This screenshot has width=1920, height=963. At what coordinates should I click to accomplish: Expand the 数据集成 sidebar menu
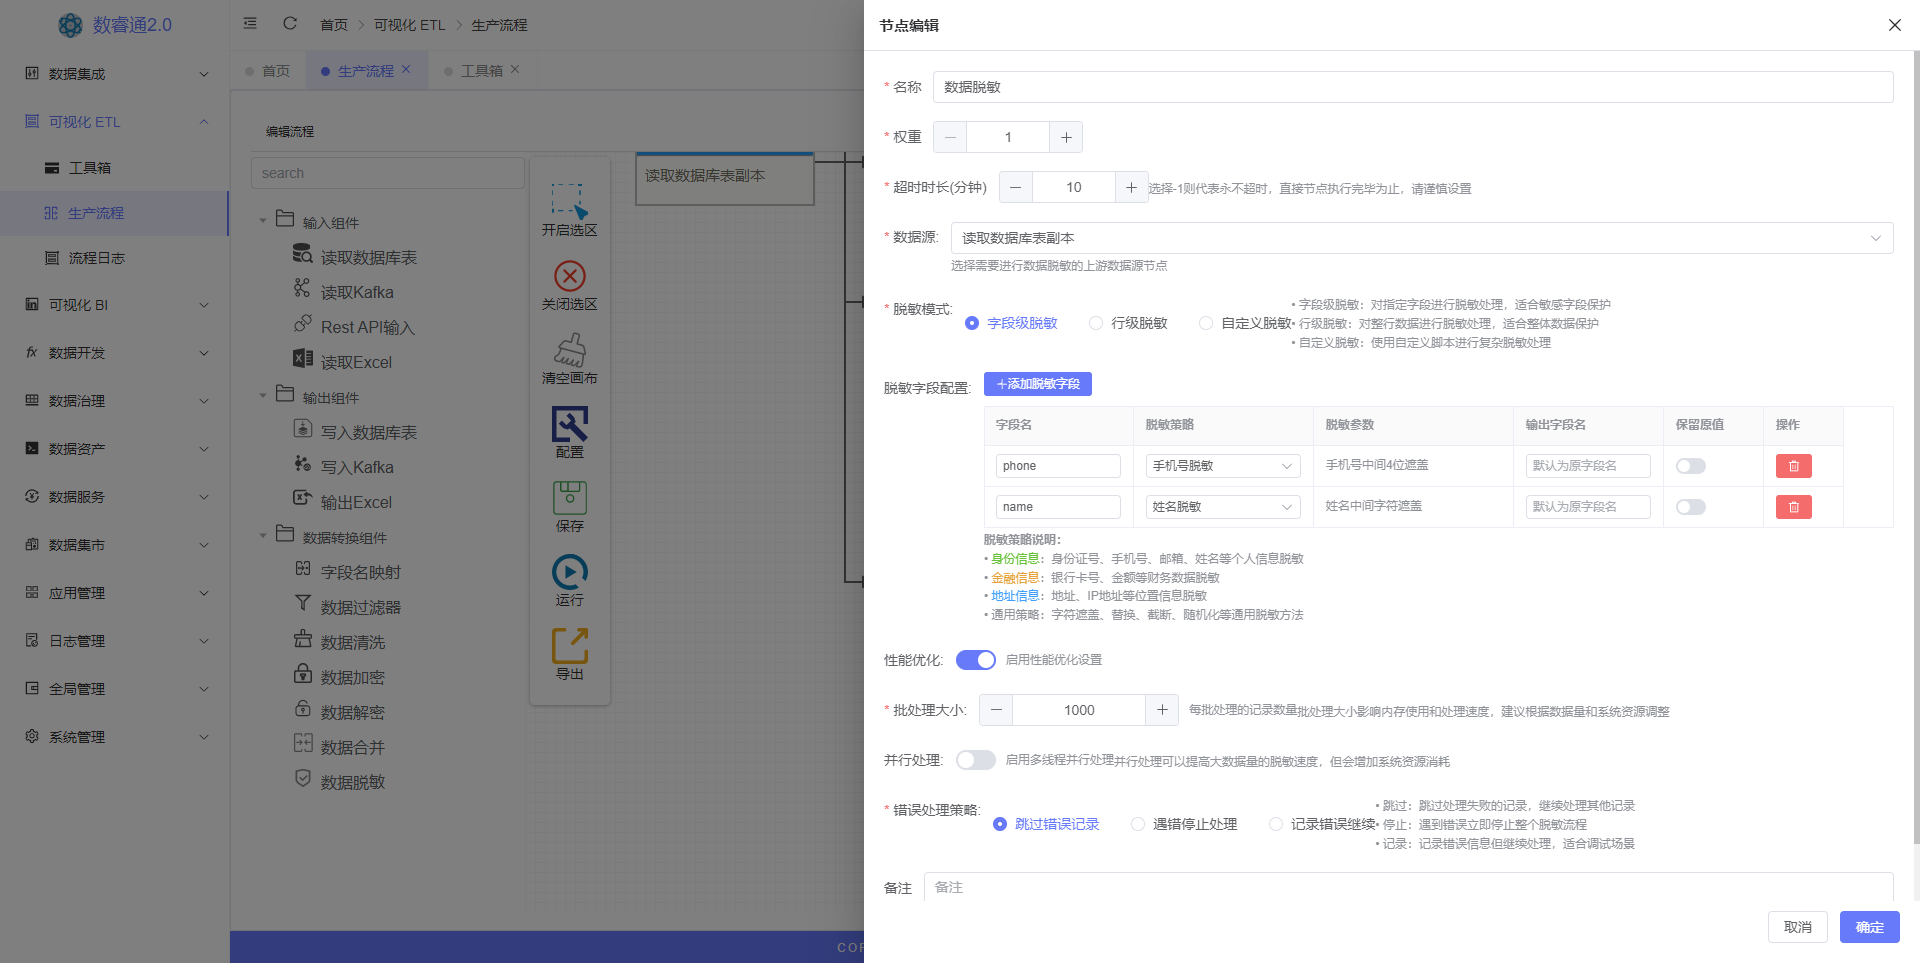coord(115,74)
